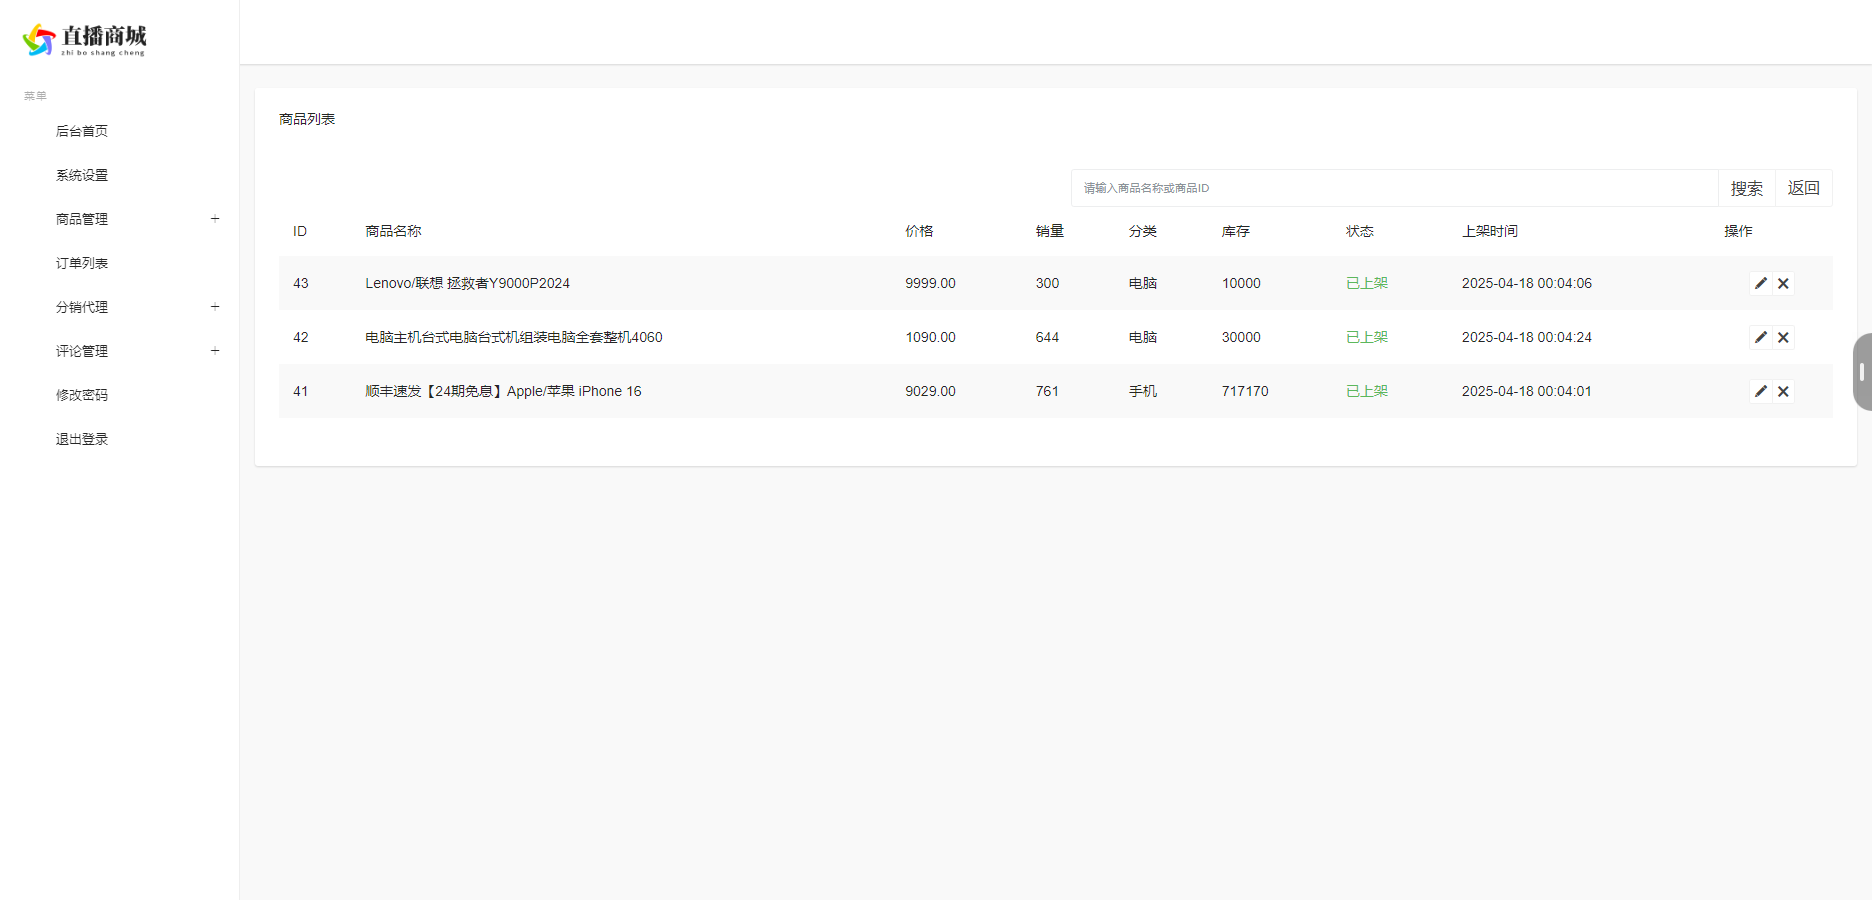Open 系统设置 in sidebar

82,175
